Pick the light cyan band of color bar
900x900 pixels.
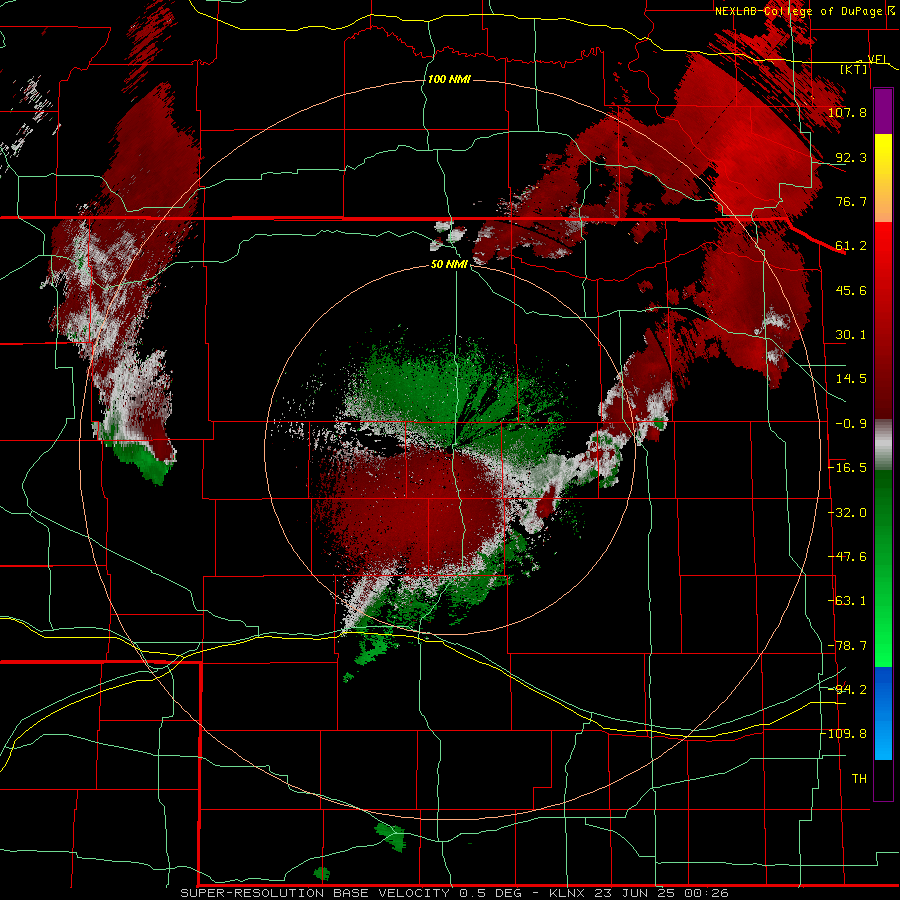tap(883, 740)
